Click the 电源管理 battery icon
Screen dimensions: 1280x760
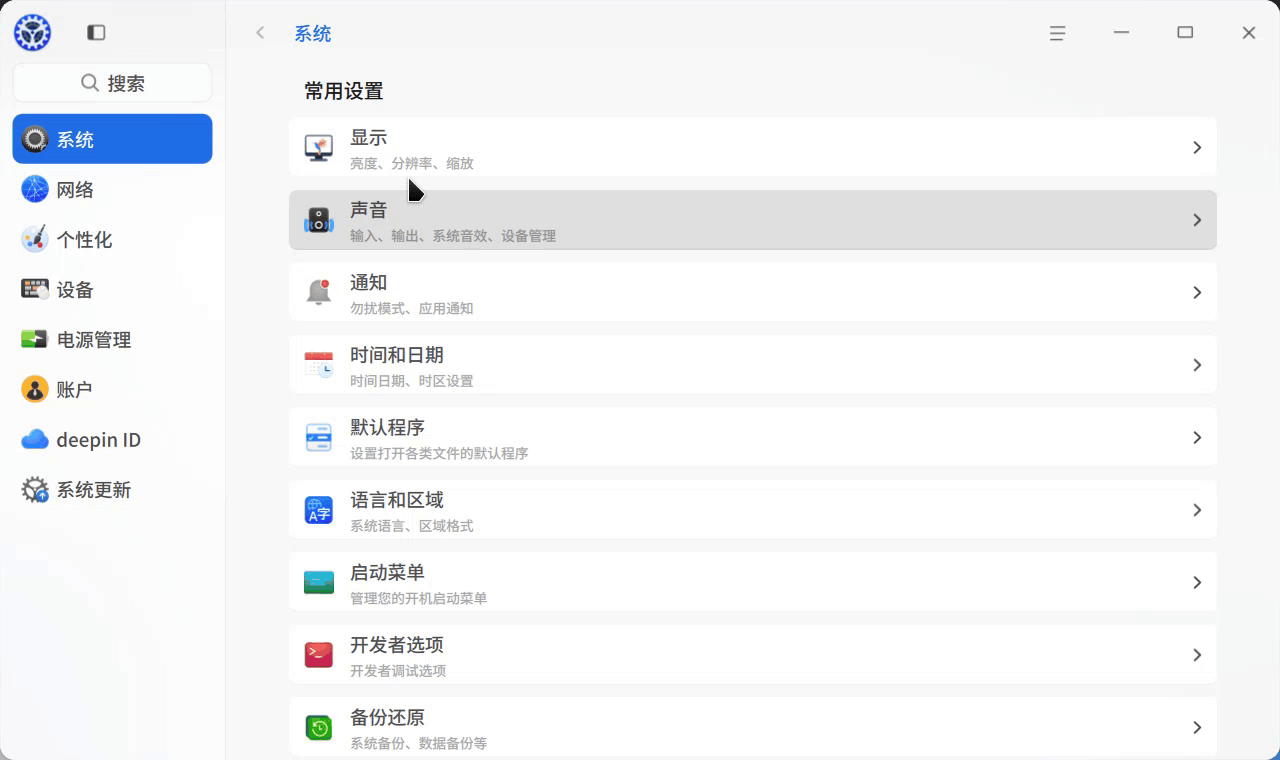tap(35, 339)
